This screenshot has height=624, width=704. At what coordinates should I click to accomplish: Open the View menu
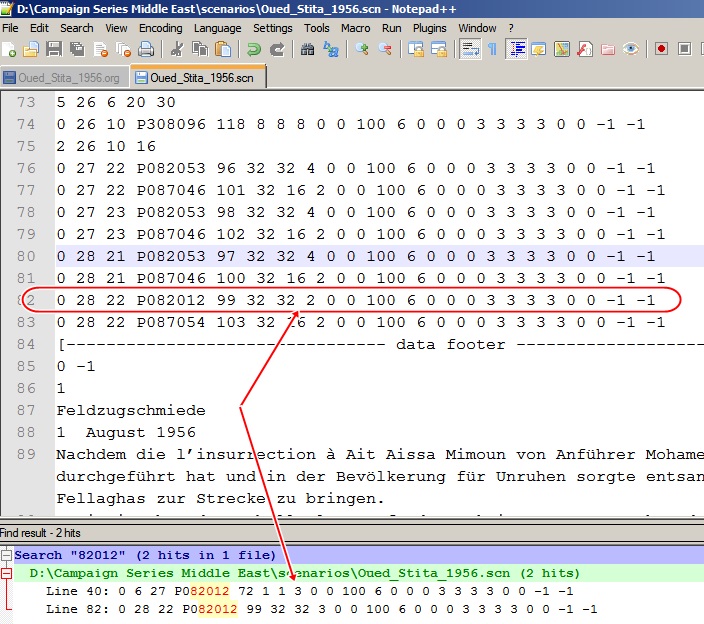point(116,28)
